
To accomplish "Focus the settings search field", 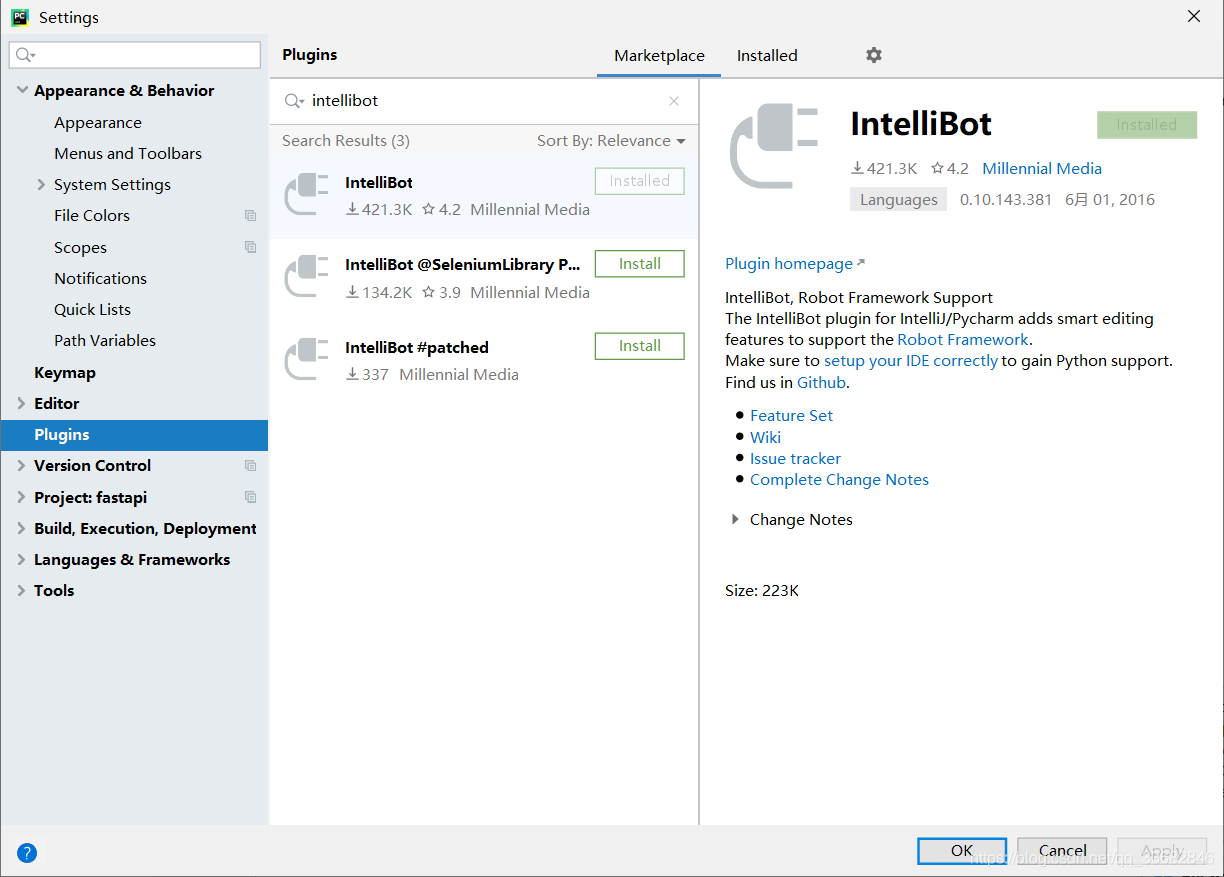I will [x=135, y=55].
